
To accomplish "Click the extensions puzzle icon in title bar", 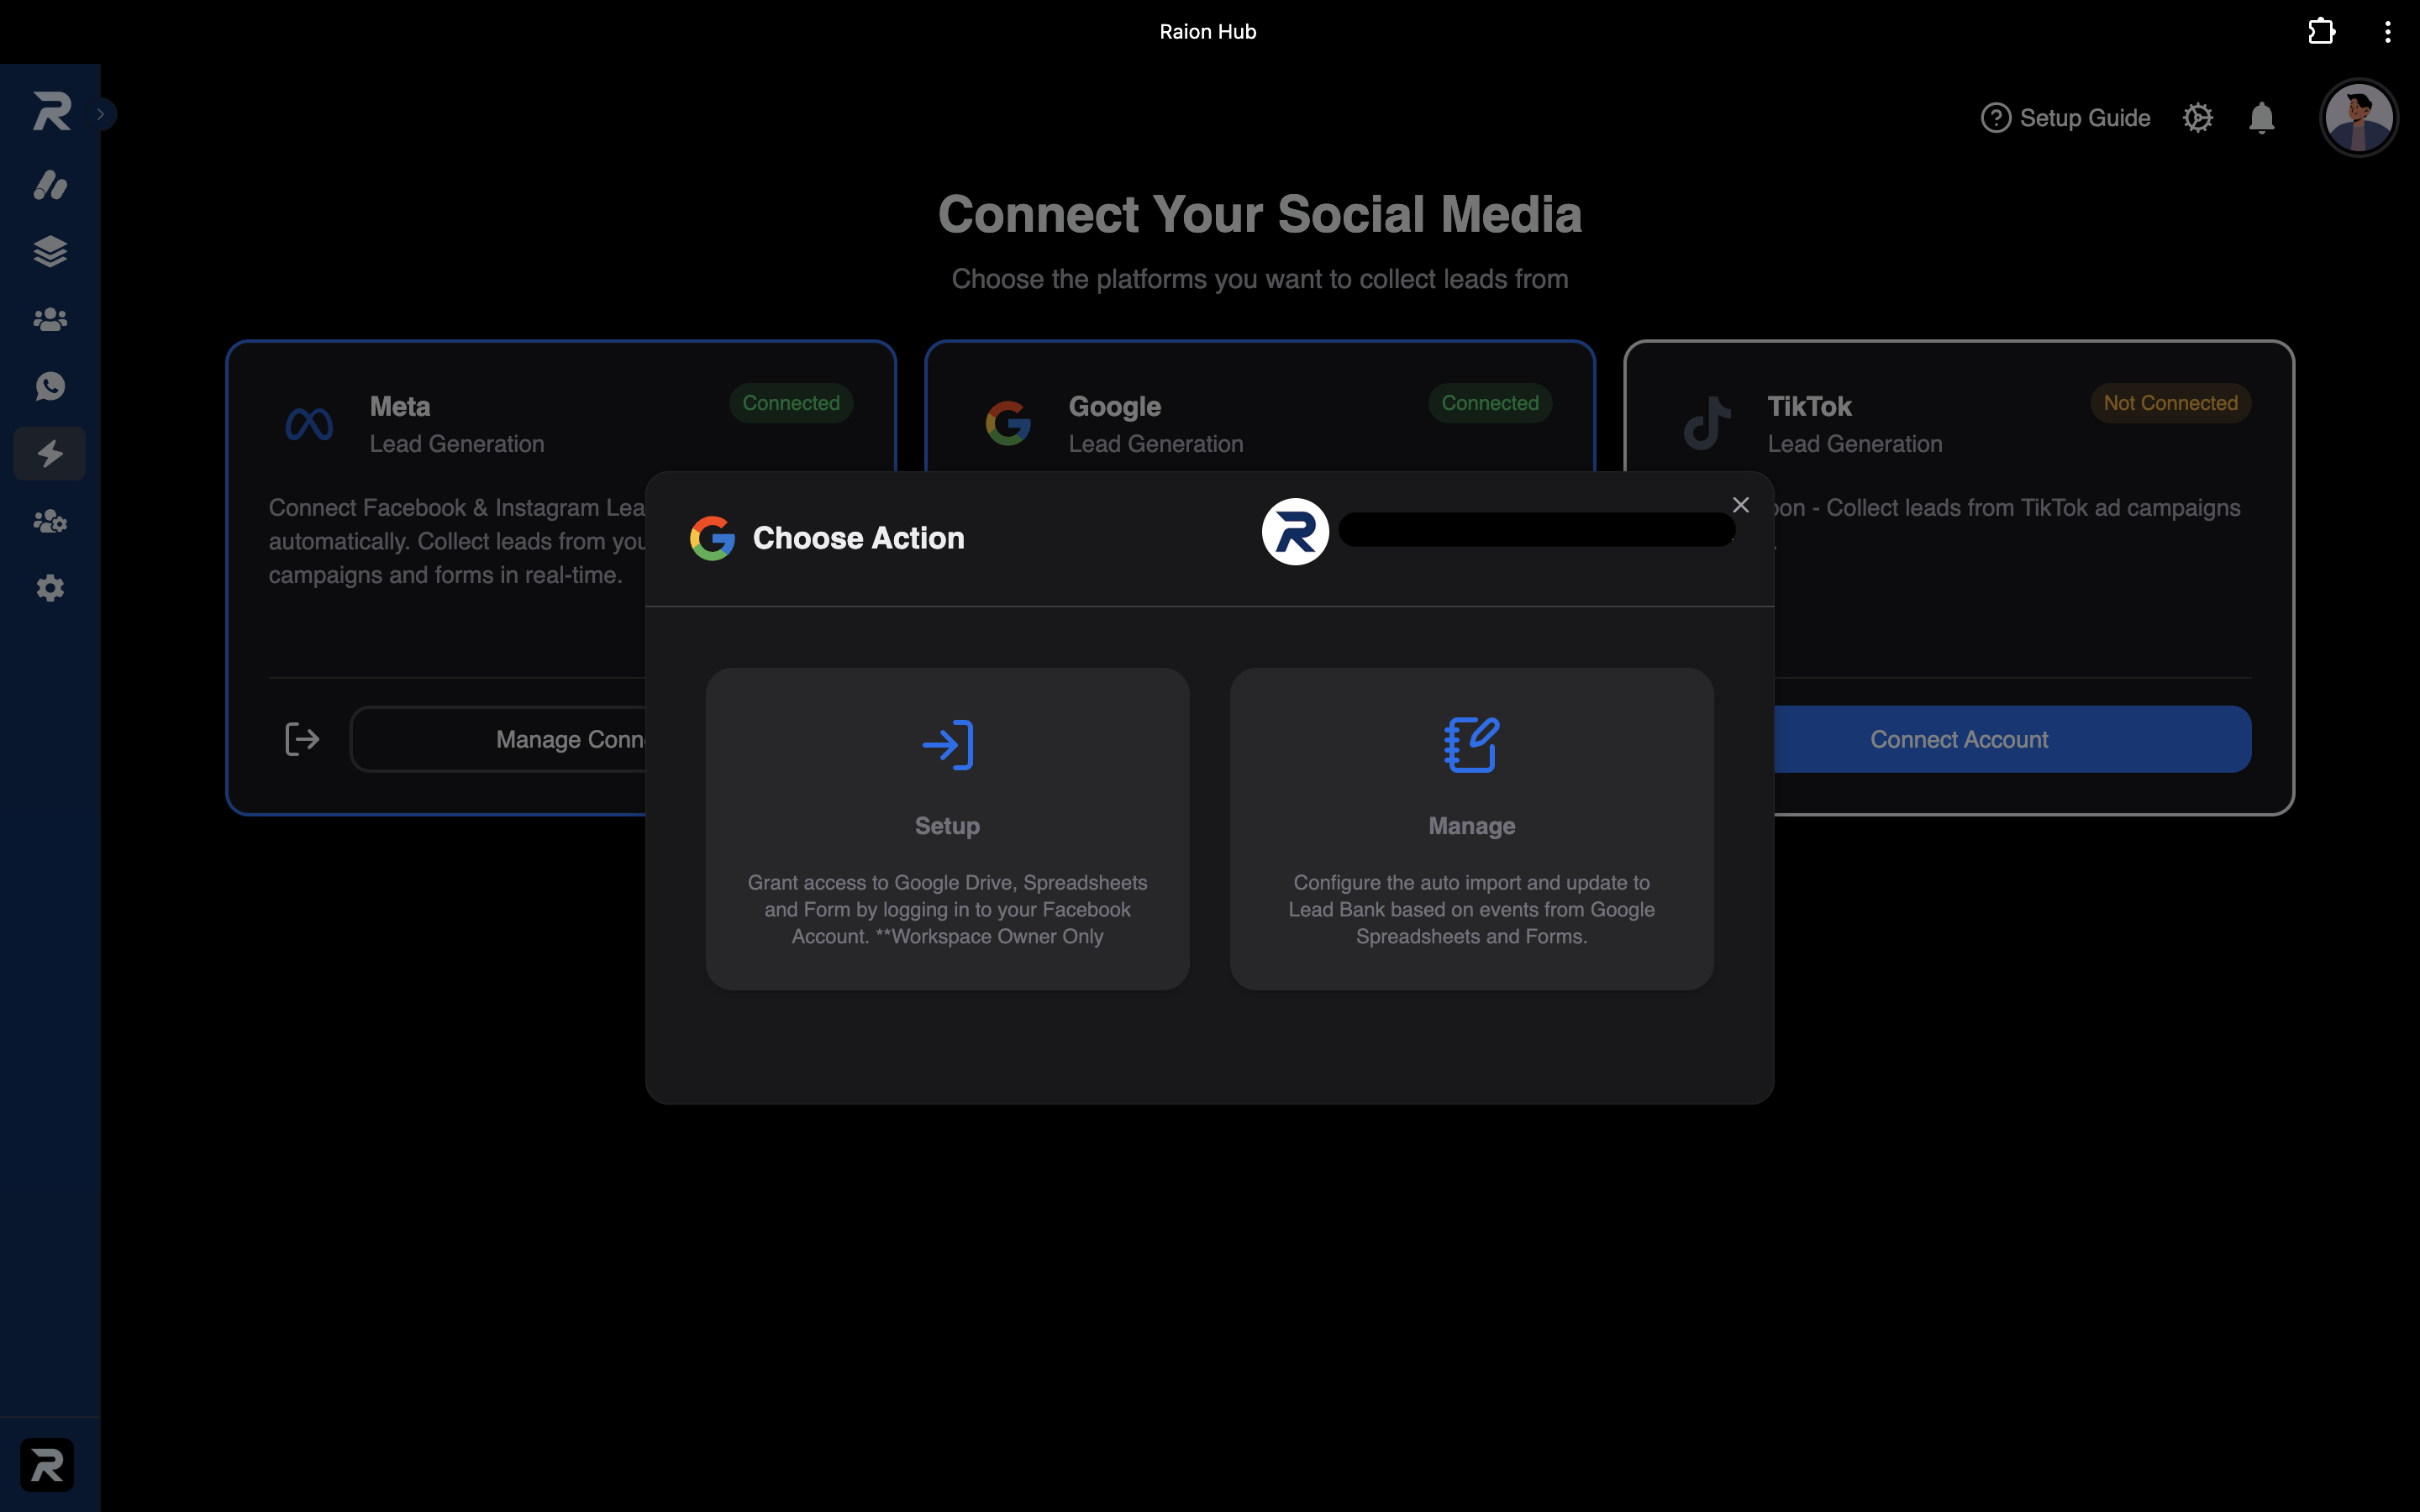I will point(2322,31).
